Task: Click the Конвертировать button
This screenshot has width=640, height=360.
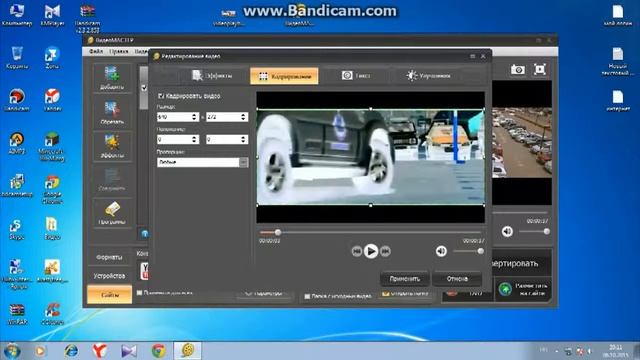Action: [521, 264]
